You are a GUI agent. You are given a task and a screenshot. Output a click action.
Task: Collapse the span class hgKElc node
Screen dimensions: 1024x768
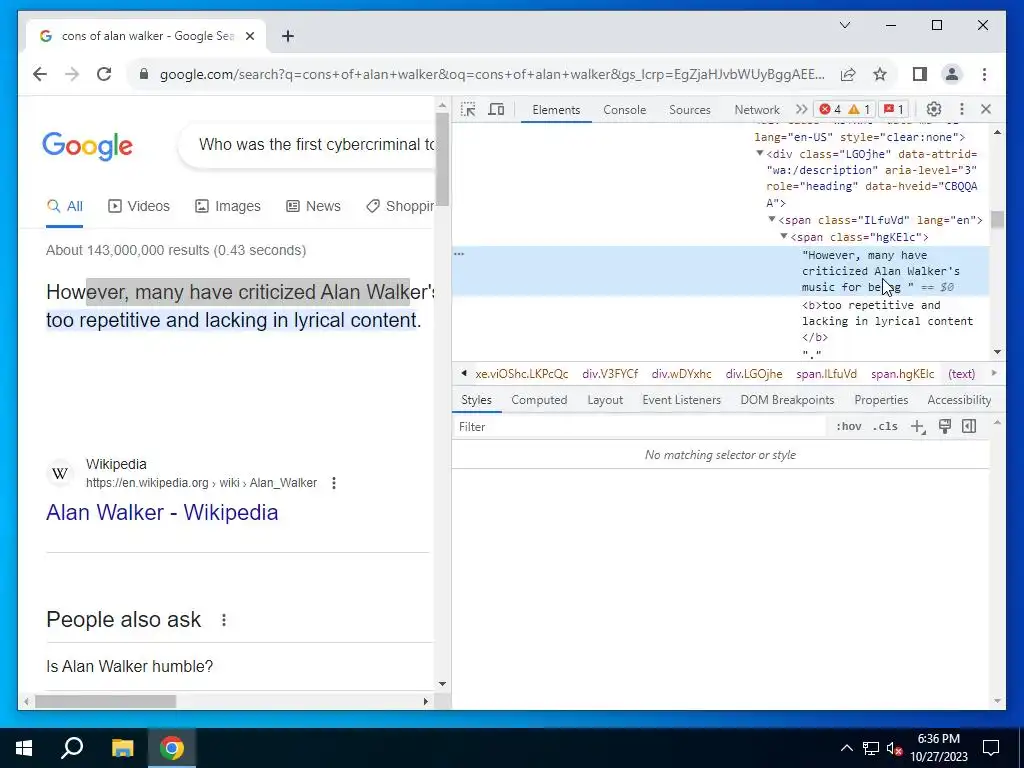pyautogui.click(x=784, y=236)
